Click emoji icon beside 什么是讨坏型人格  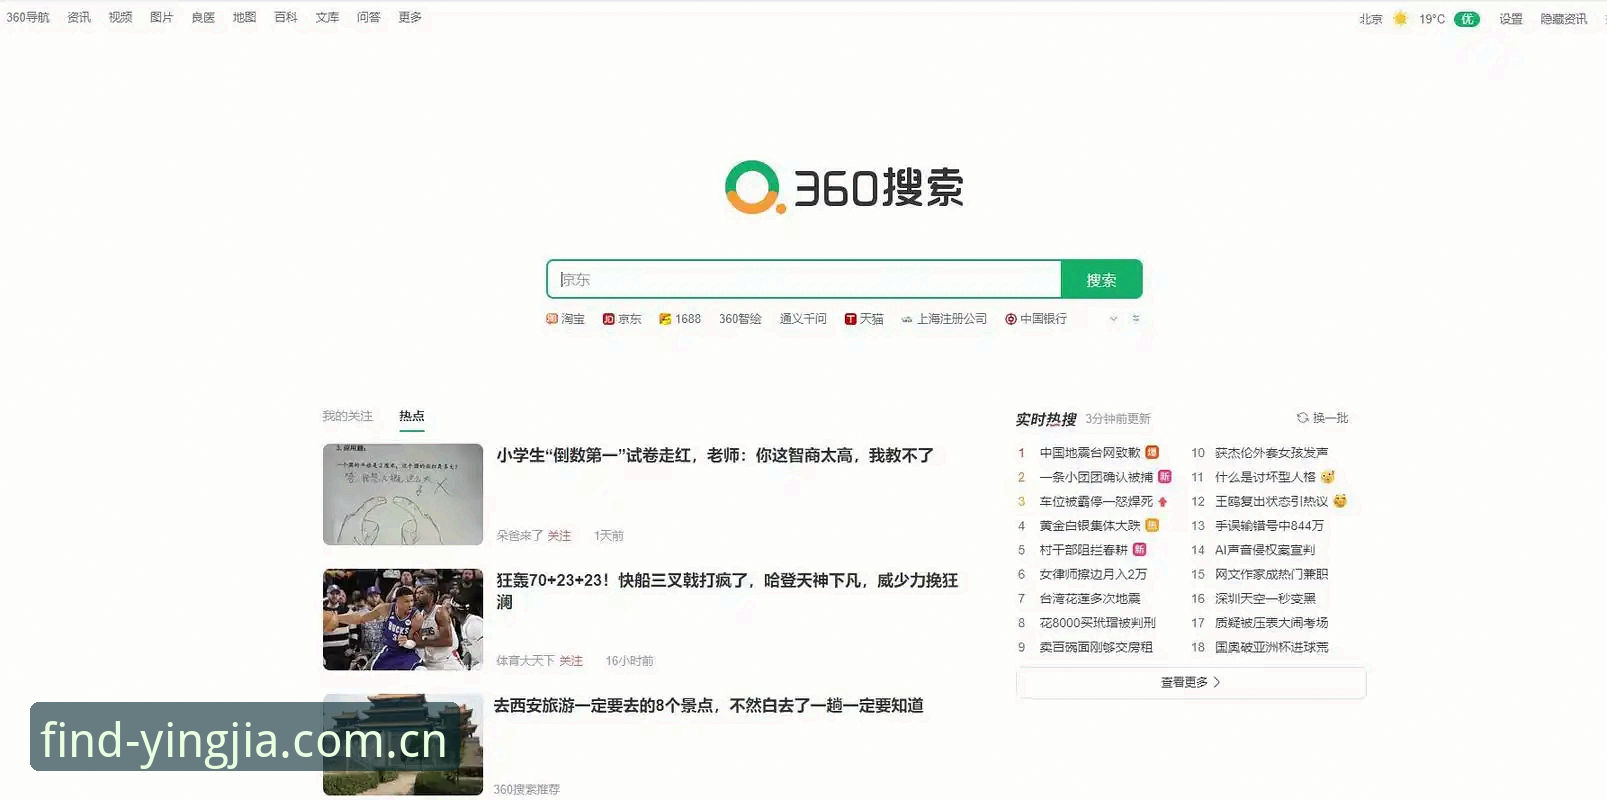[1328, 477]
